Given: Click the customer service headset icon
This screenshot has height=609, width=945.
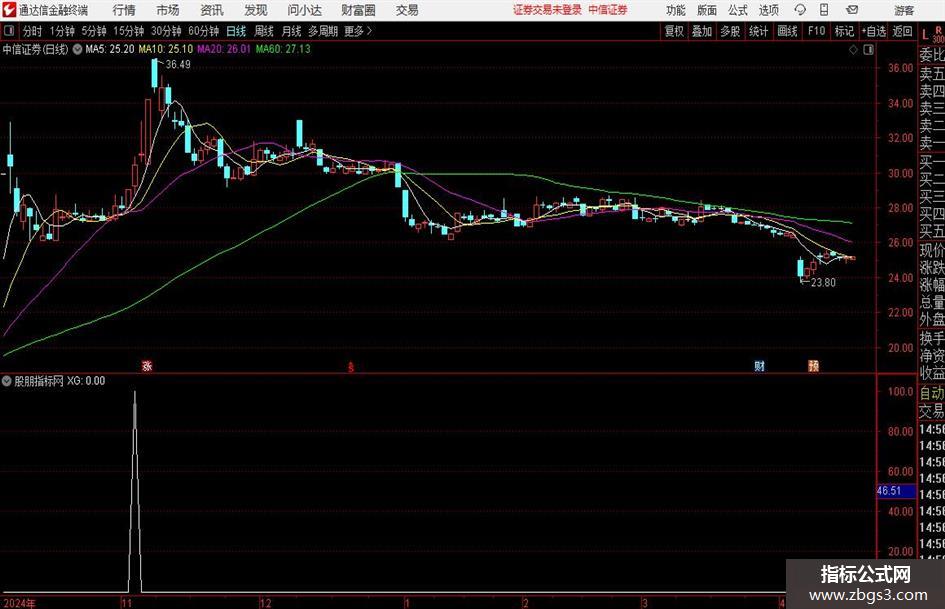Looking at the screenshot, I should pyautogui.click(x=800, y=10).
